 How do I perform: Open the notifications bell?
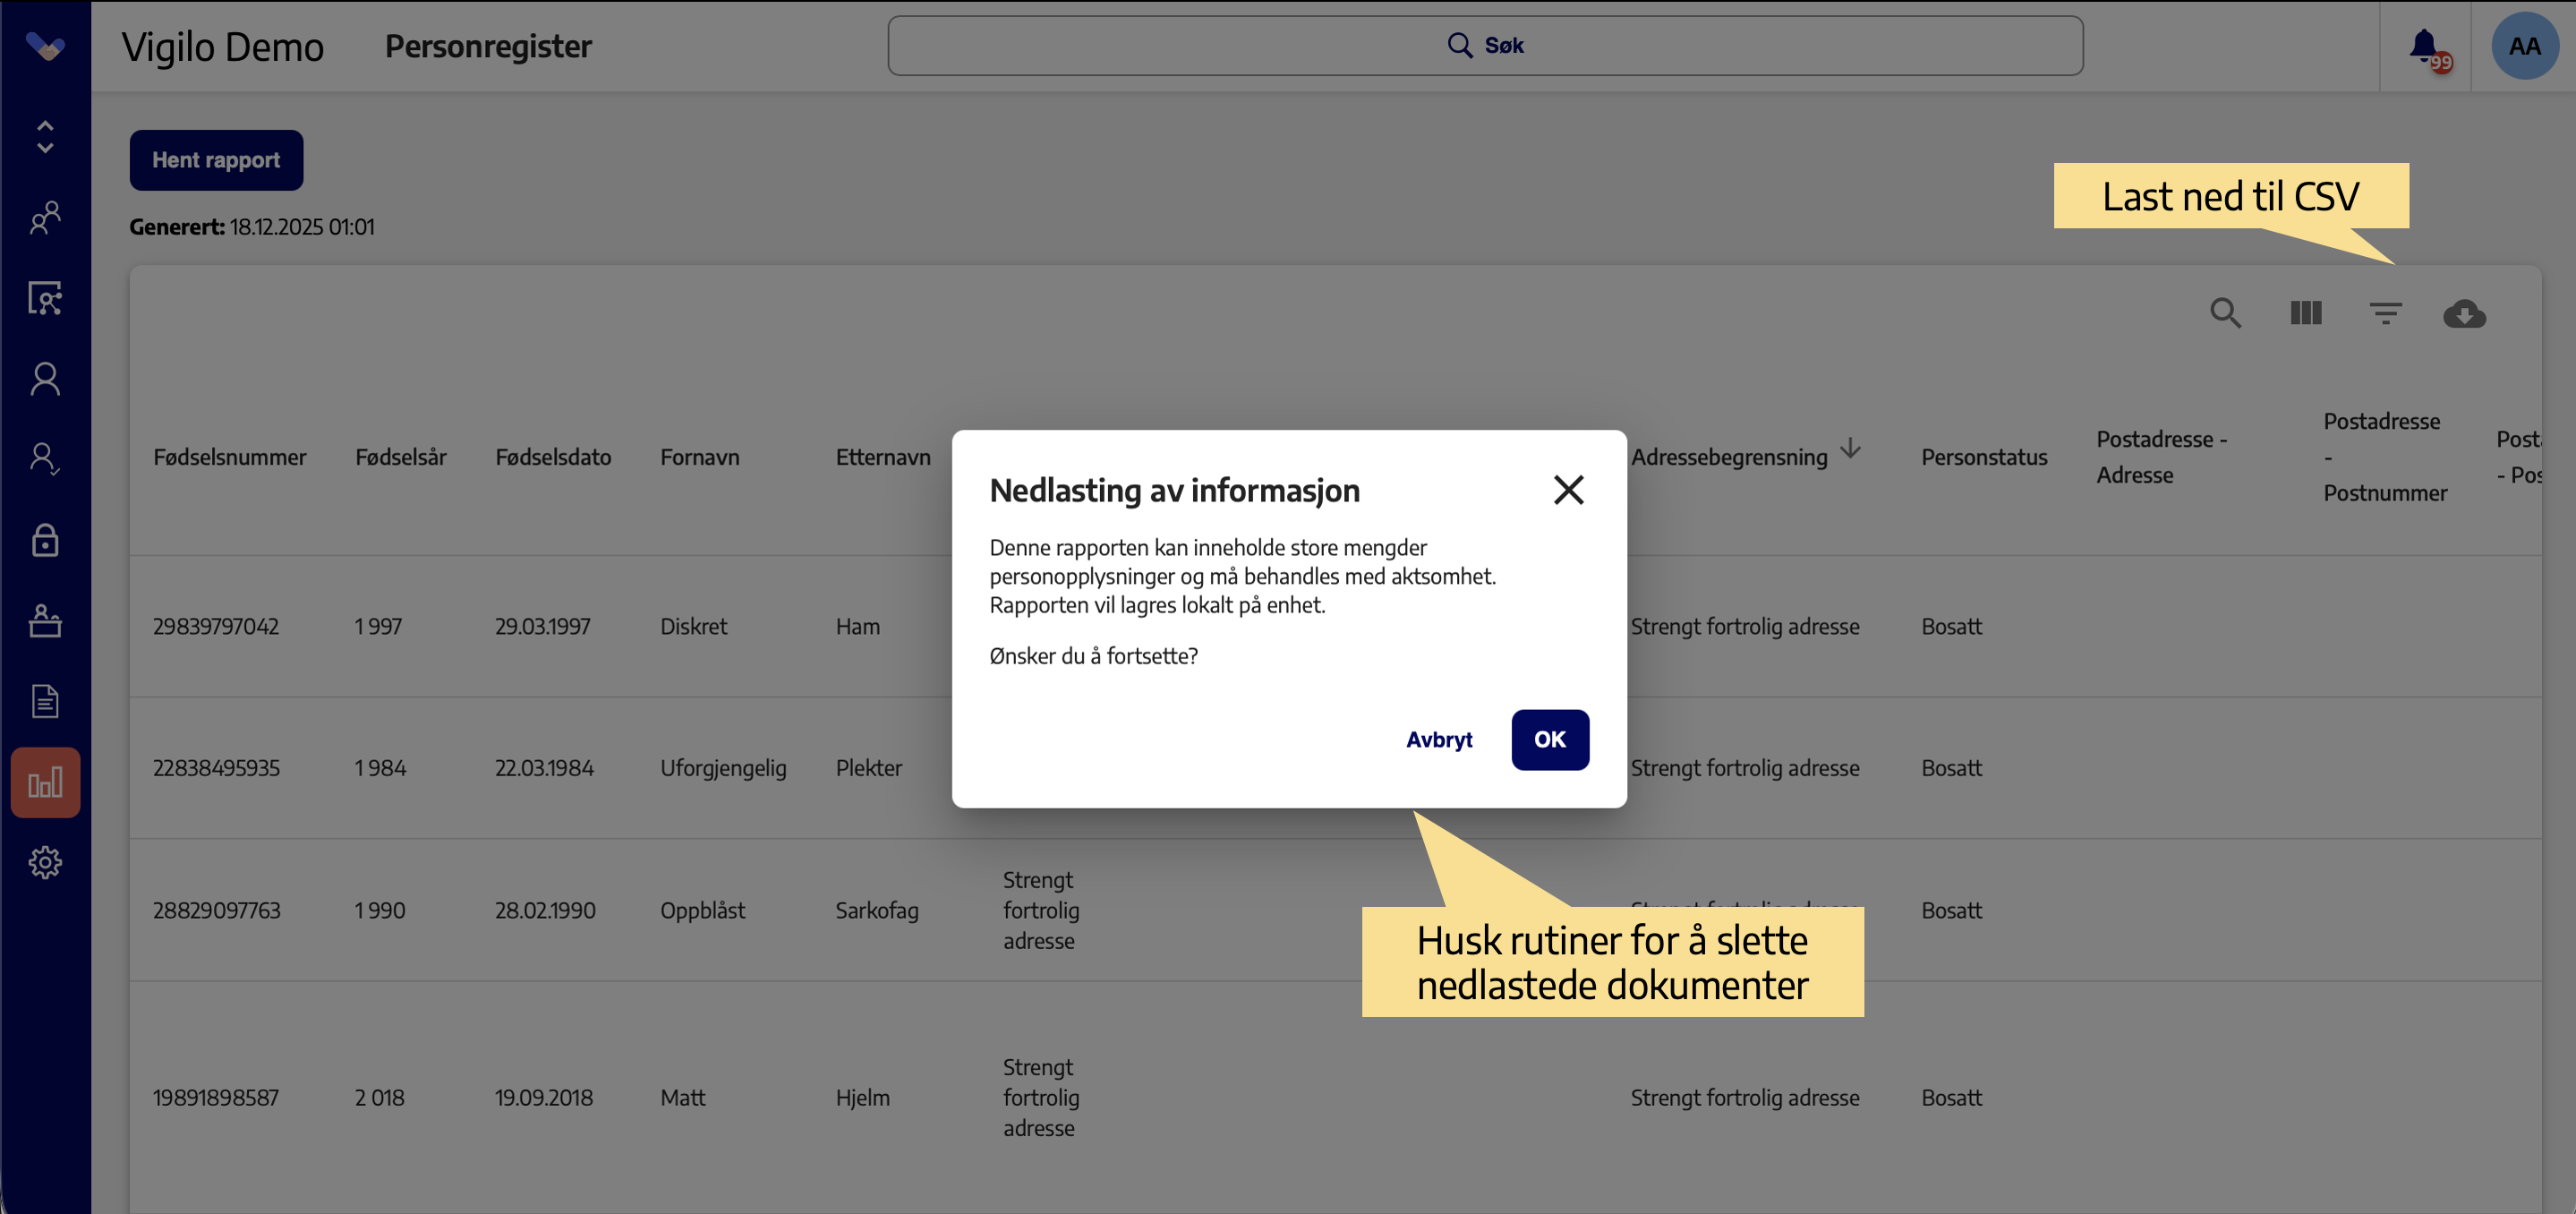2425,46
